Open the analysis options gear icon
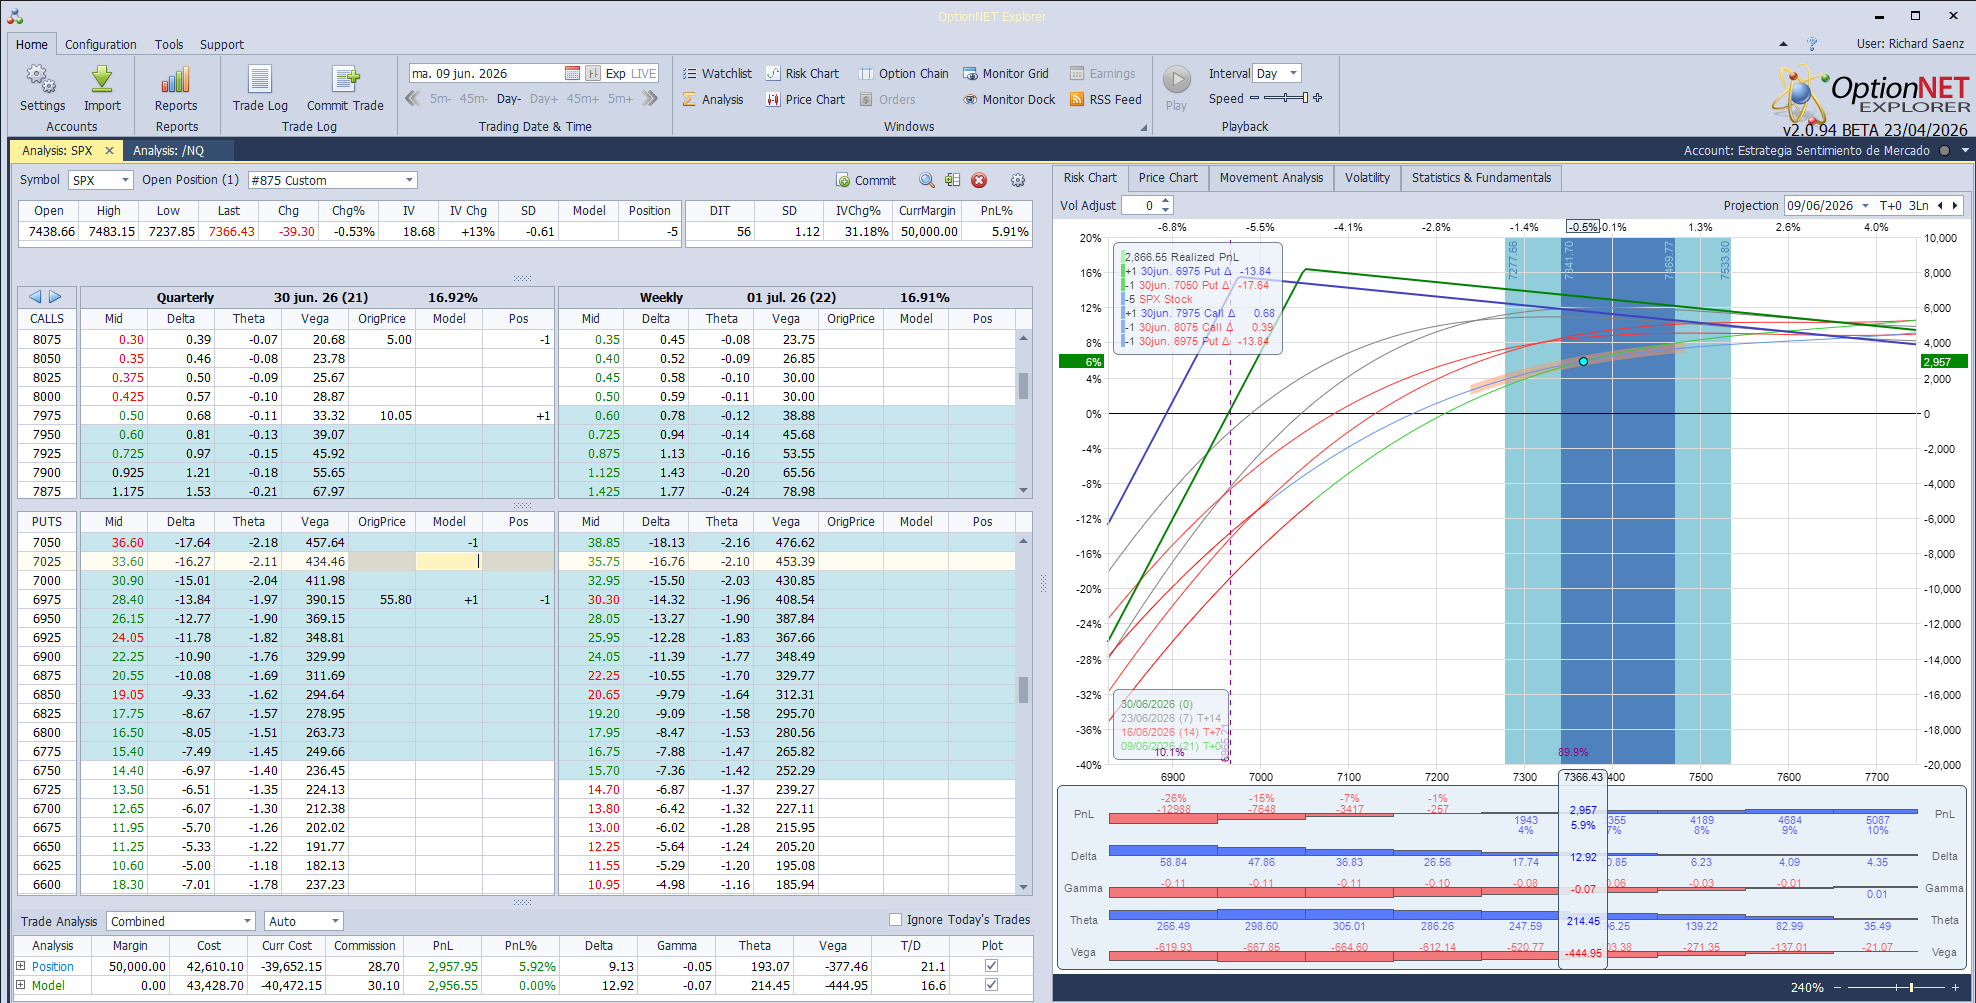Viewport: 1976px width, 1003px height. click(1018, 180)
